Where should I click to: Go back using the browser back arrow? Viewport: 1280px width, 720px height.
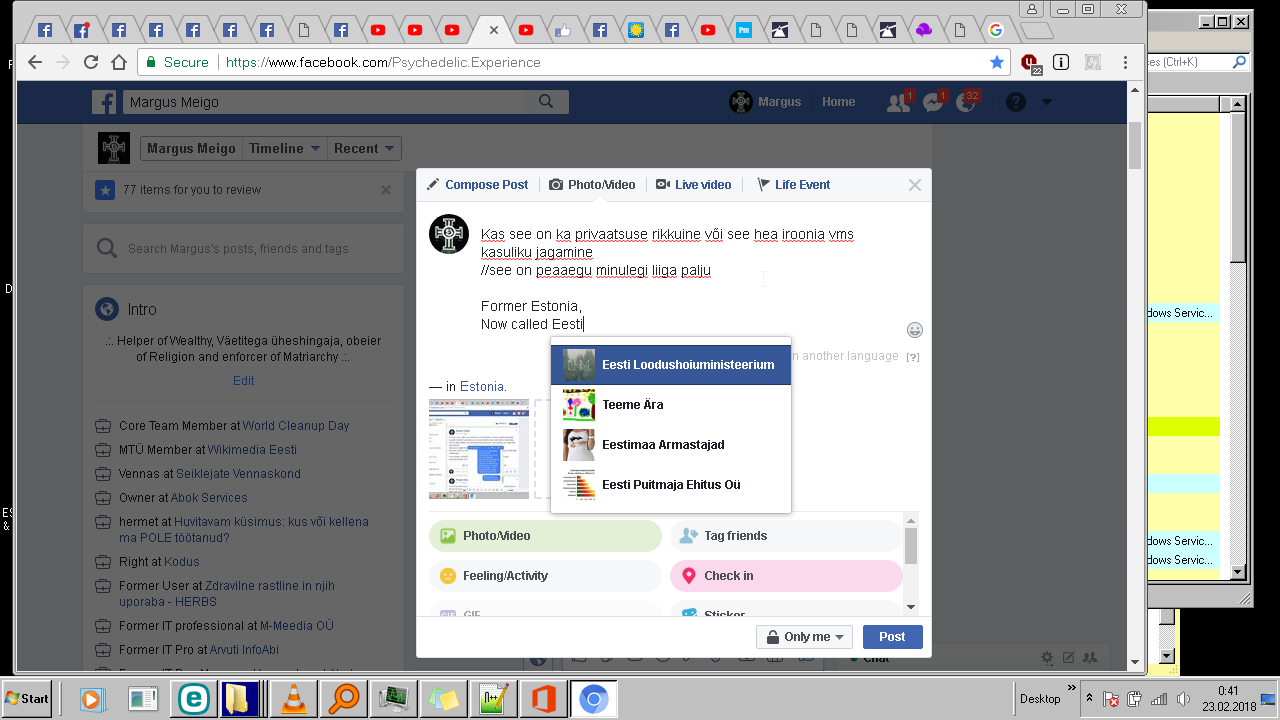pos(35,62)
